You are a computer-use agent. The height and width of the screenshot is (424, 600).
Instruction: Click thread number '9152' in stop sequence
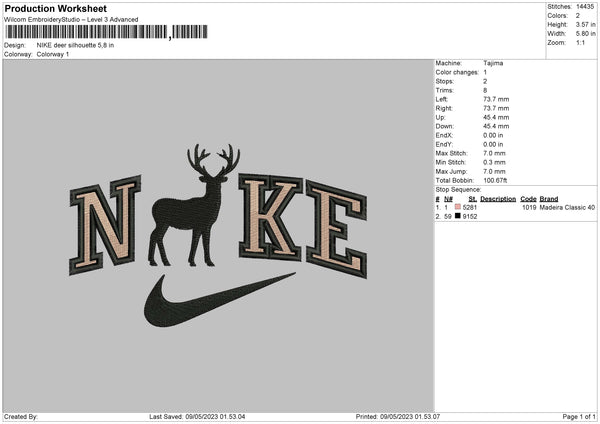[470, 217]
